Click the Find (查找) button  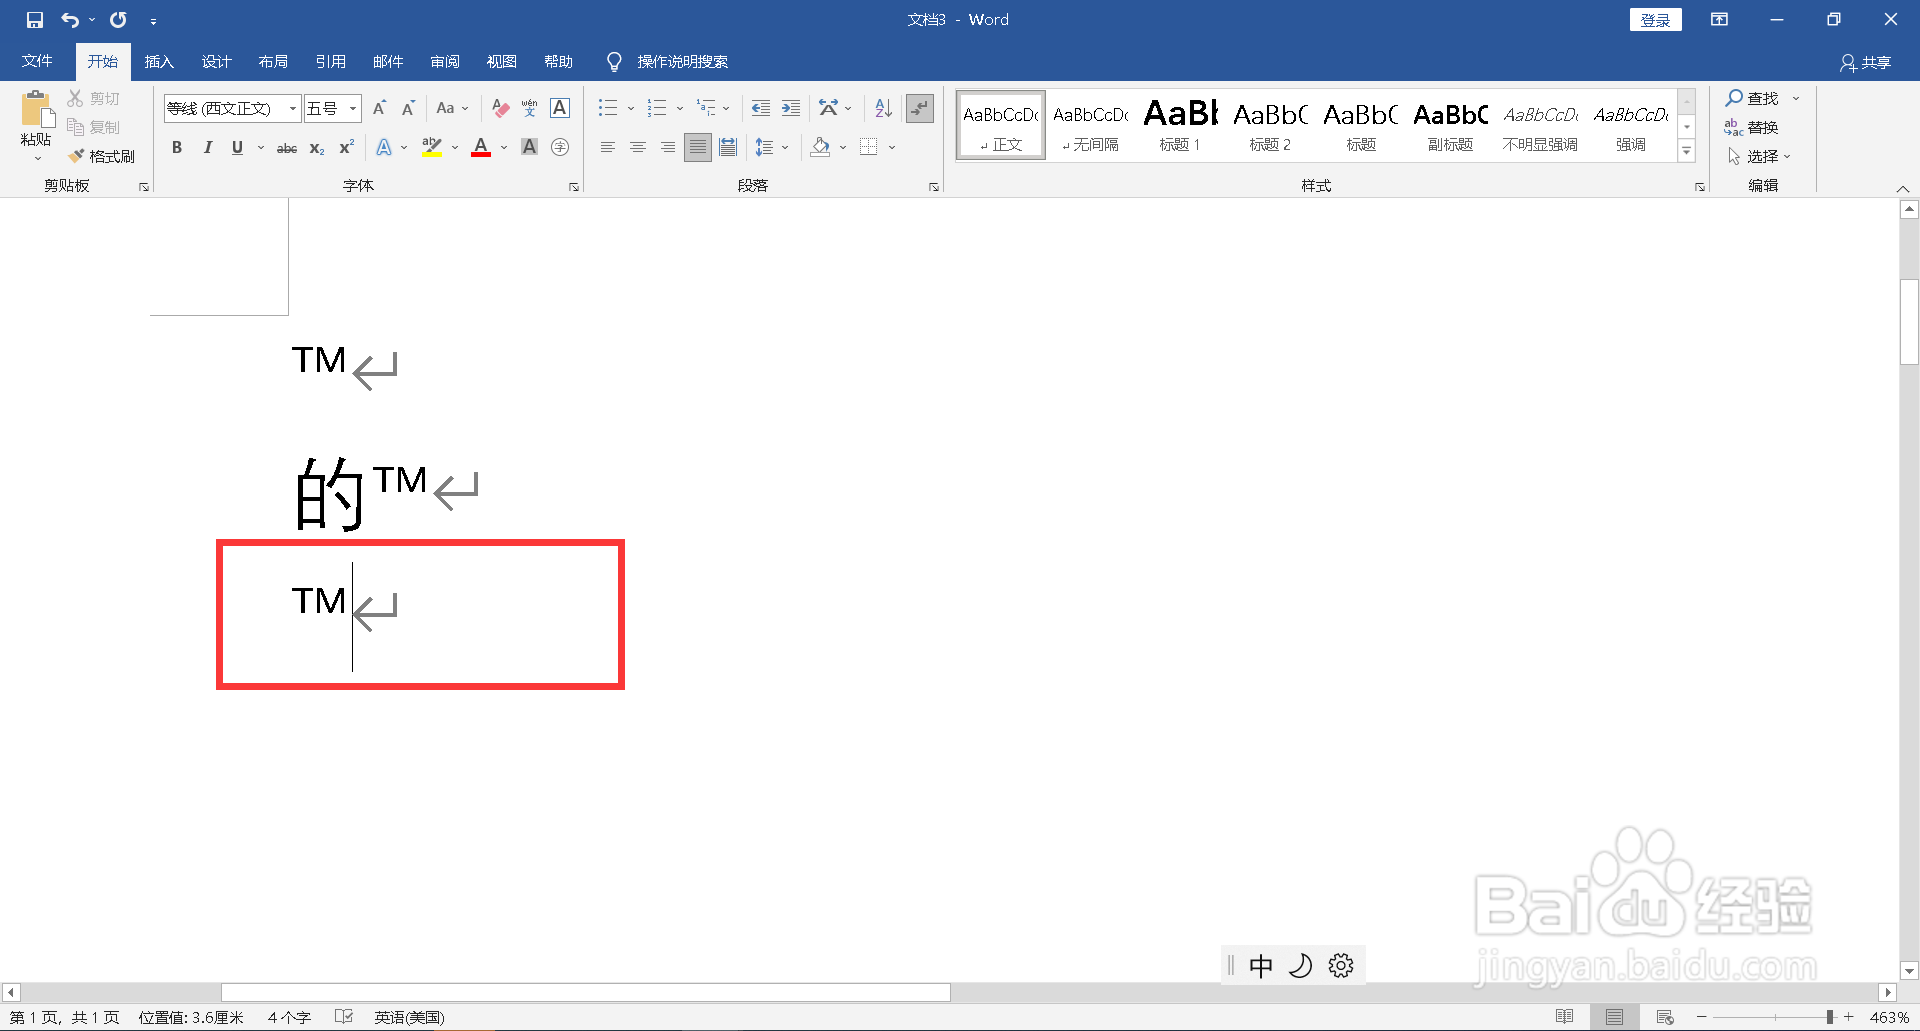point(1753,98)
